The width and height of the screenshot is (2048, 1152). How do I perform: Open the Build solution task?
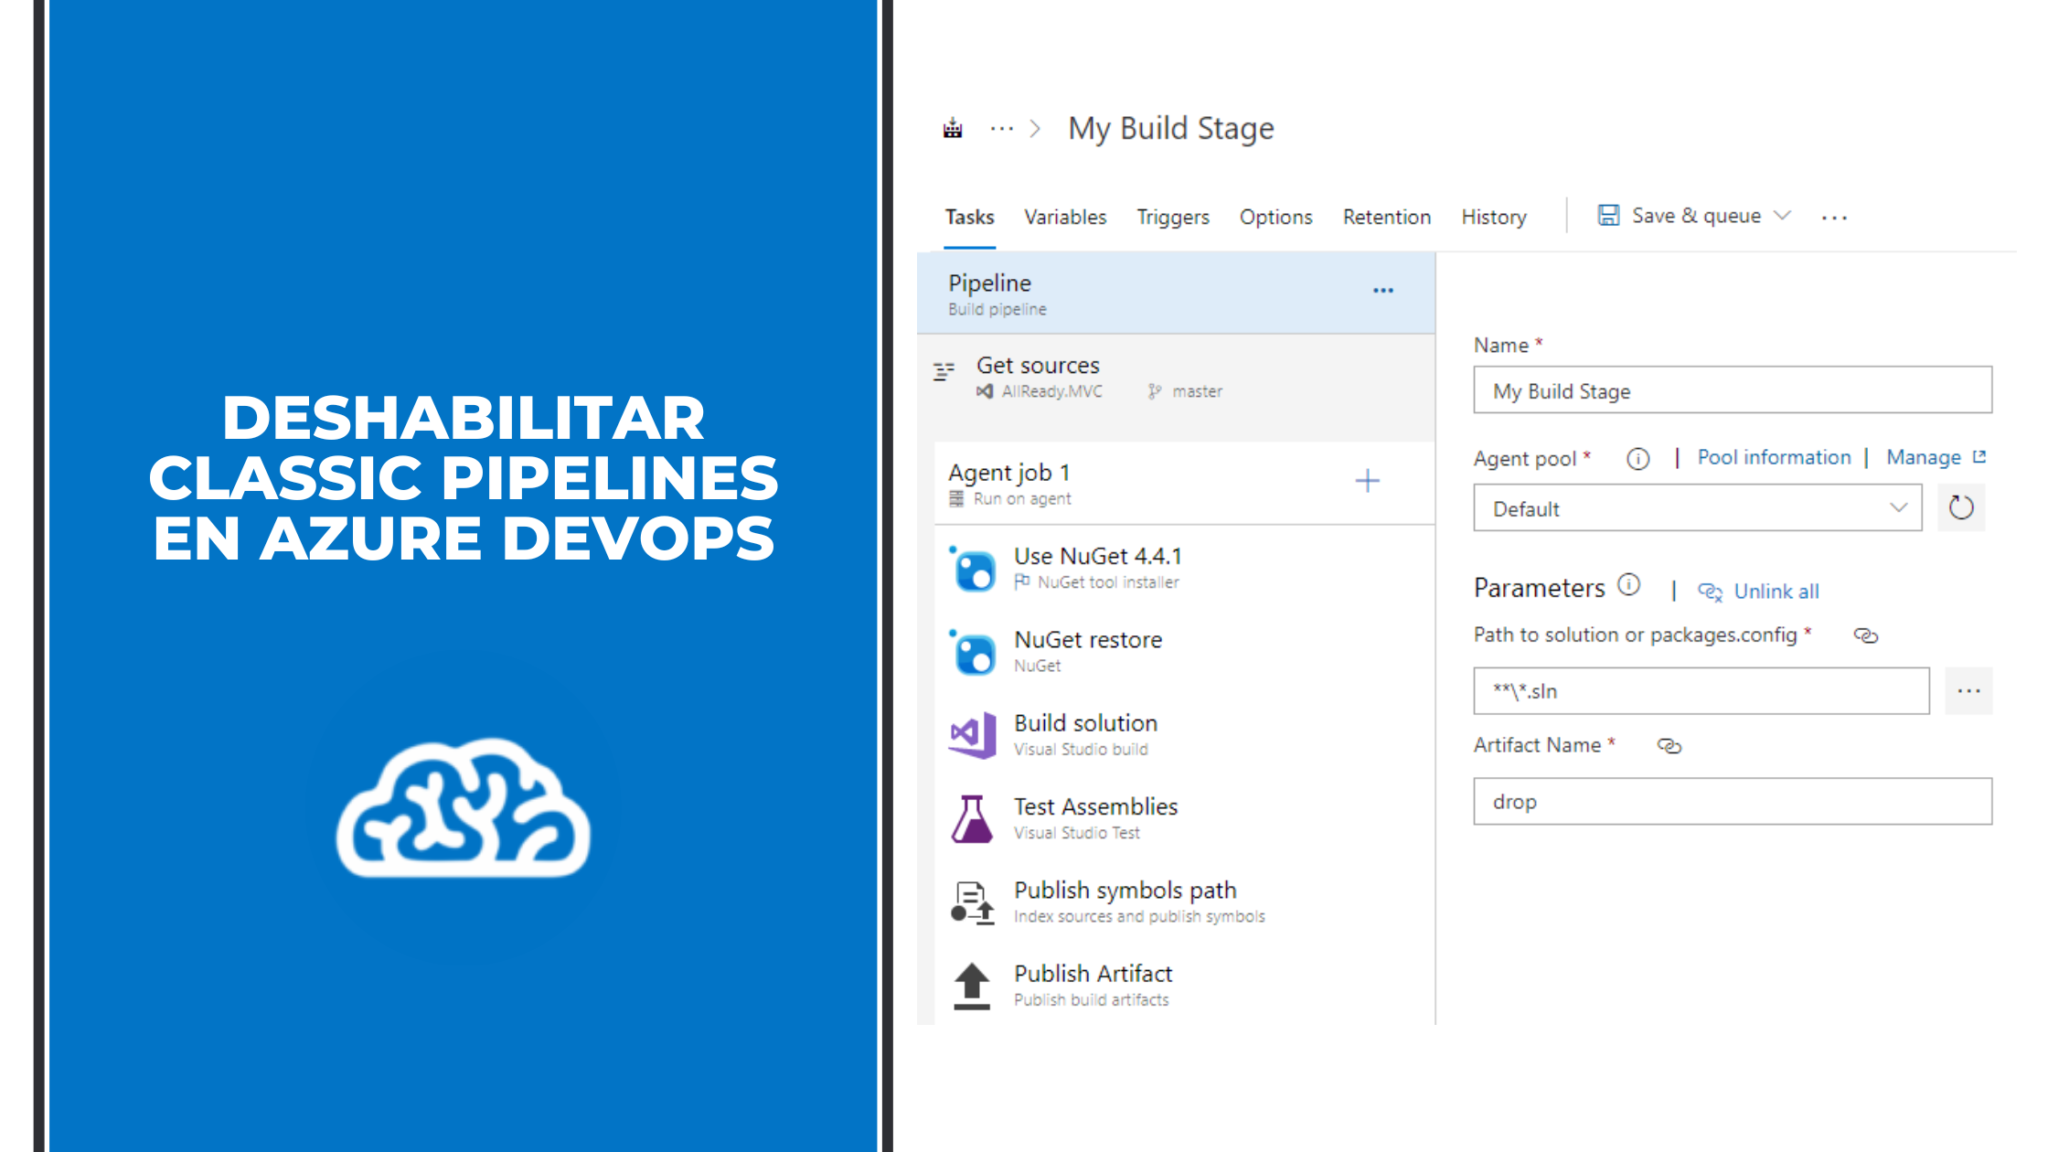1185,735
